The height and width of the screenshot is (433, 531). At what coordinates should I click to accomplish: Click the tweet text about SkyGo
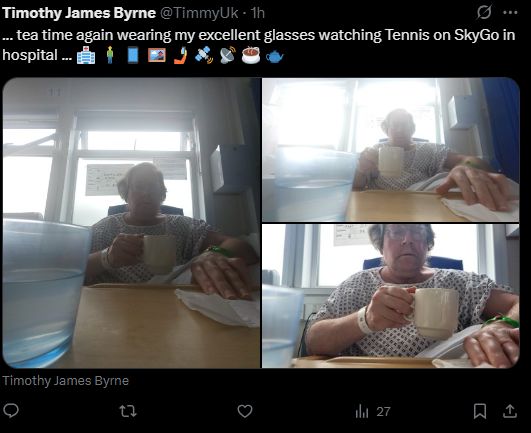point(259,45)
